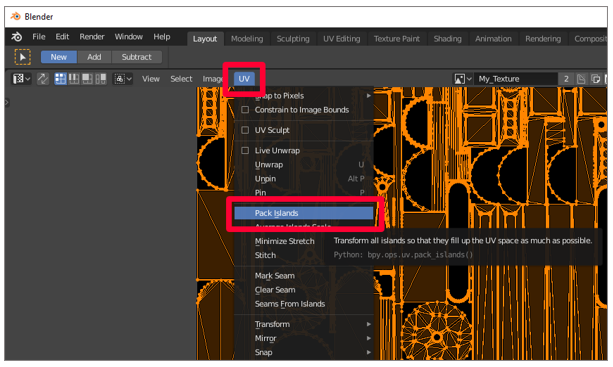Toggle UV sync selection icon
Viewport: 613px width, 367px height.
[x=43, y=79]
